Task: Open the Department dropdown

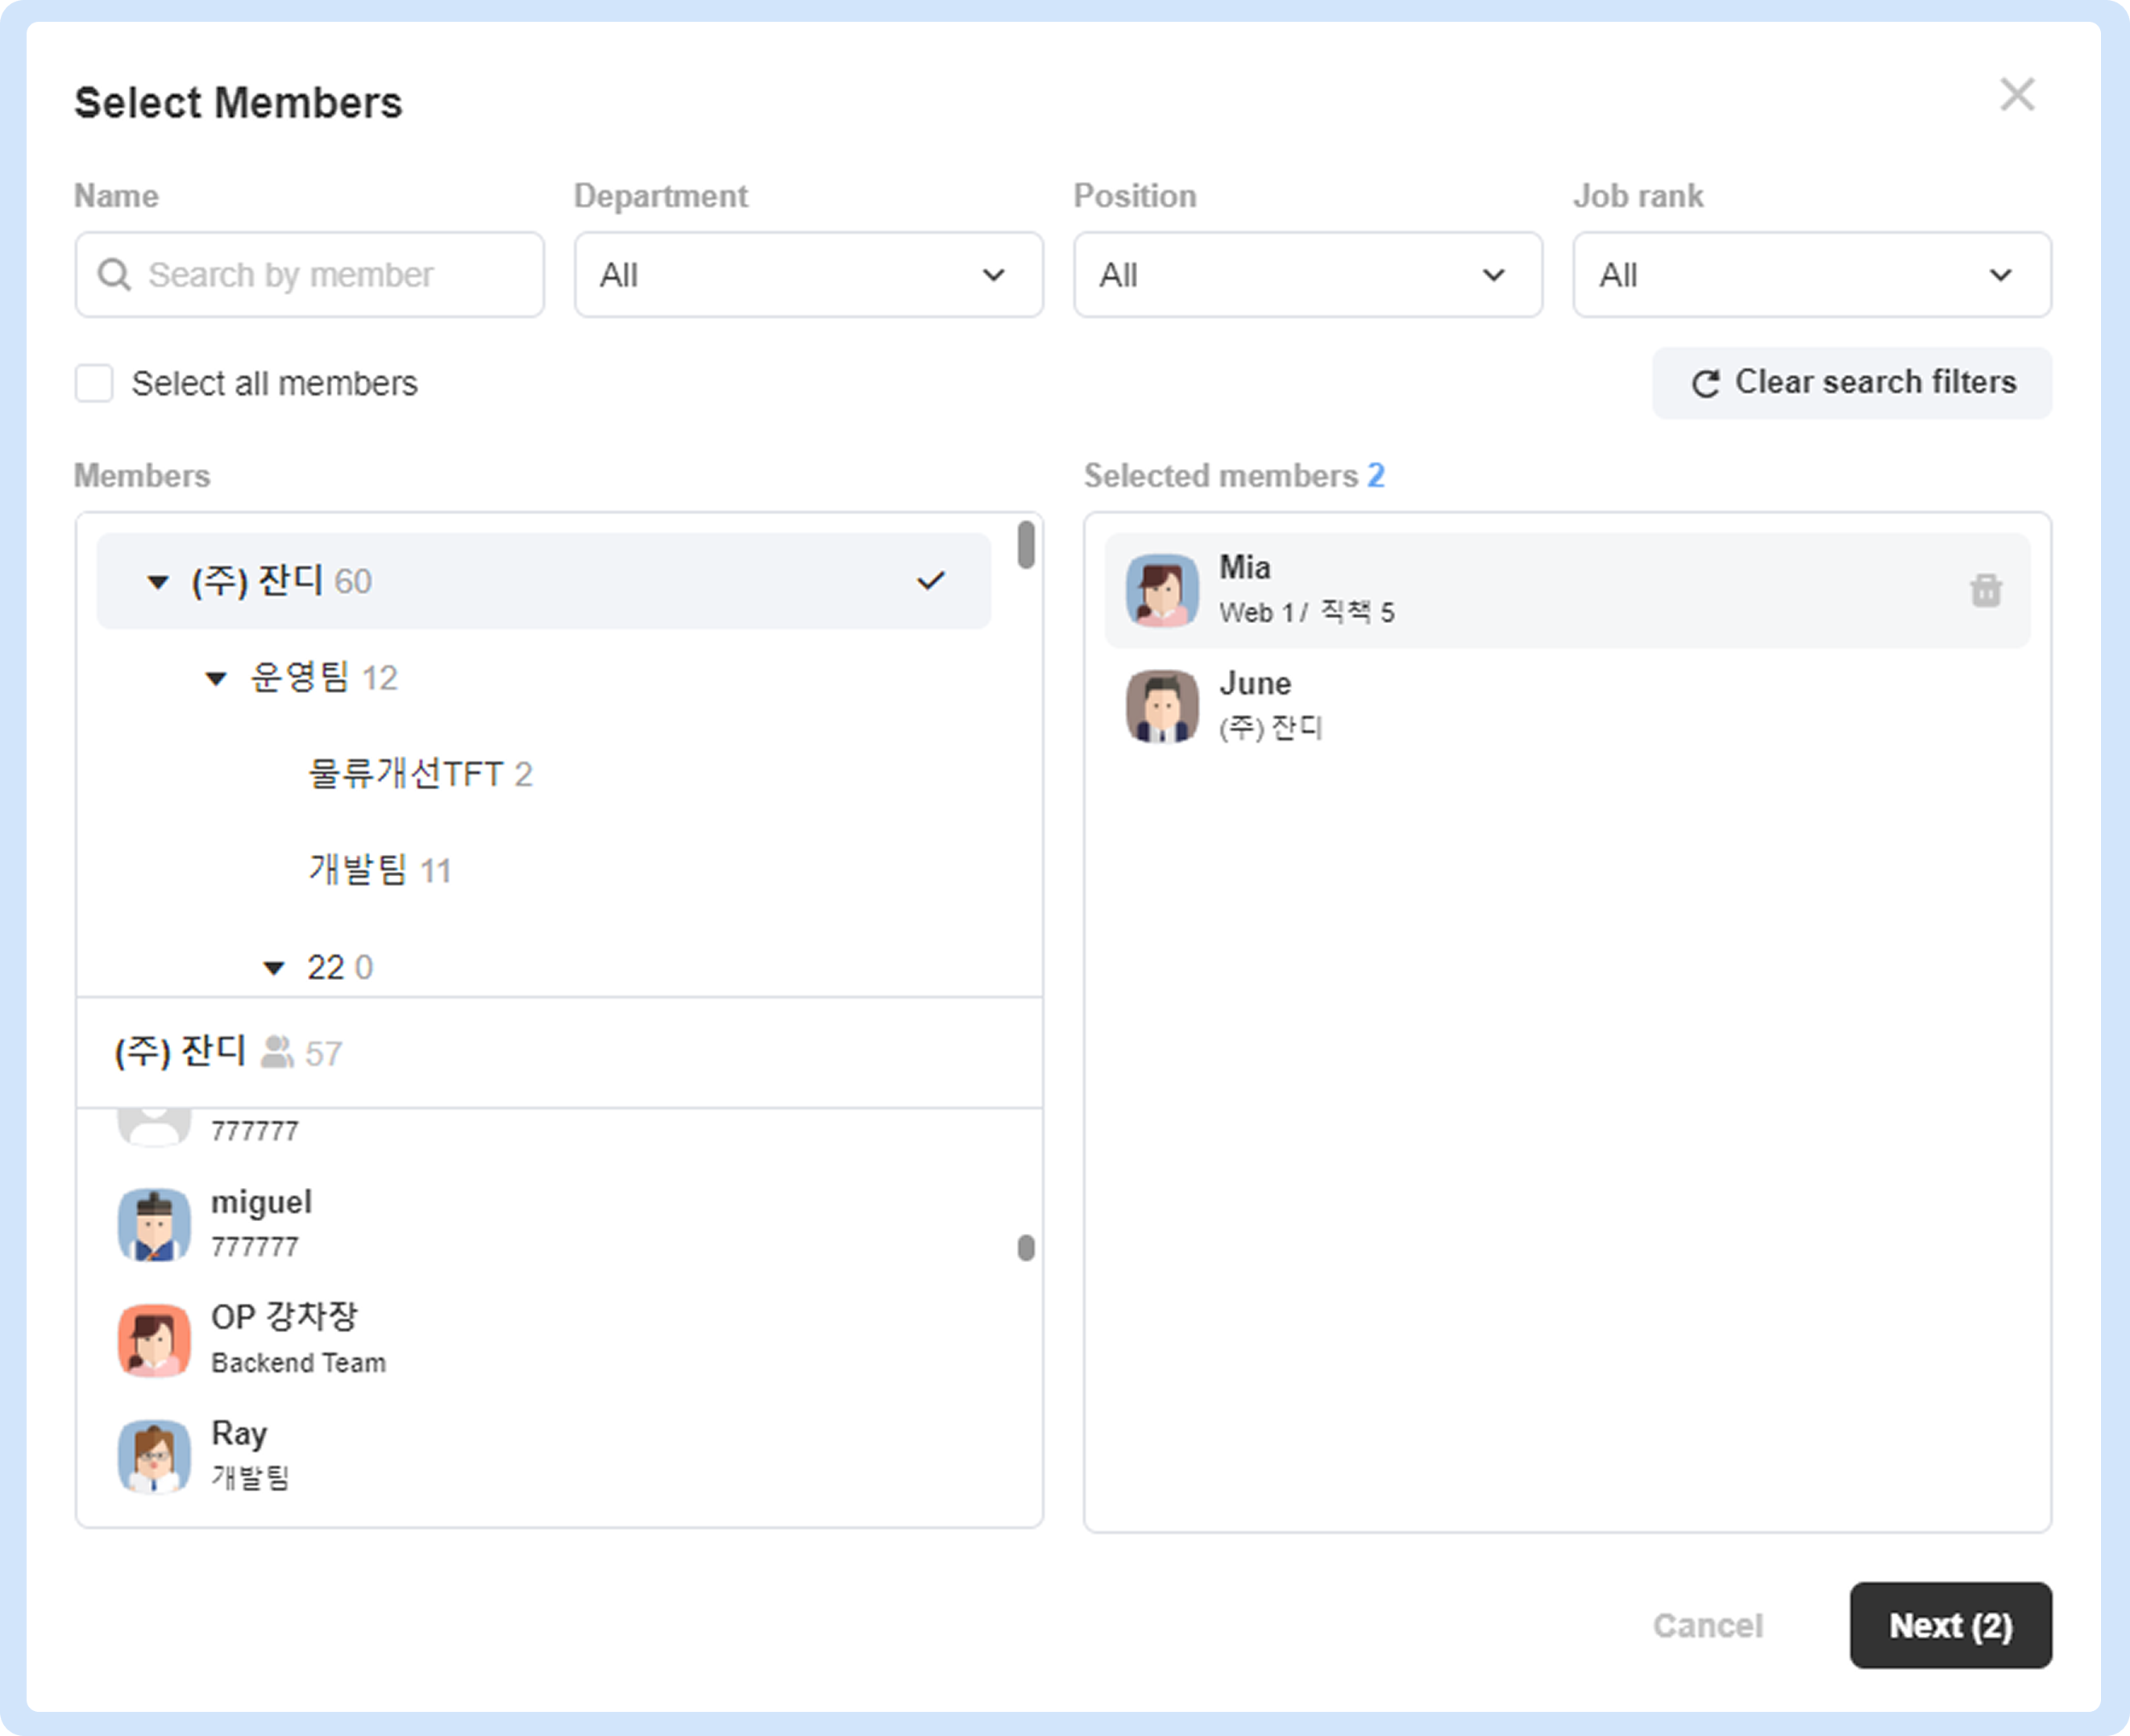Action: (808, 275)
